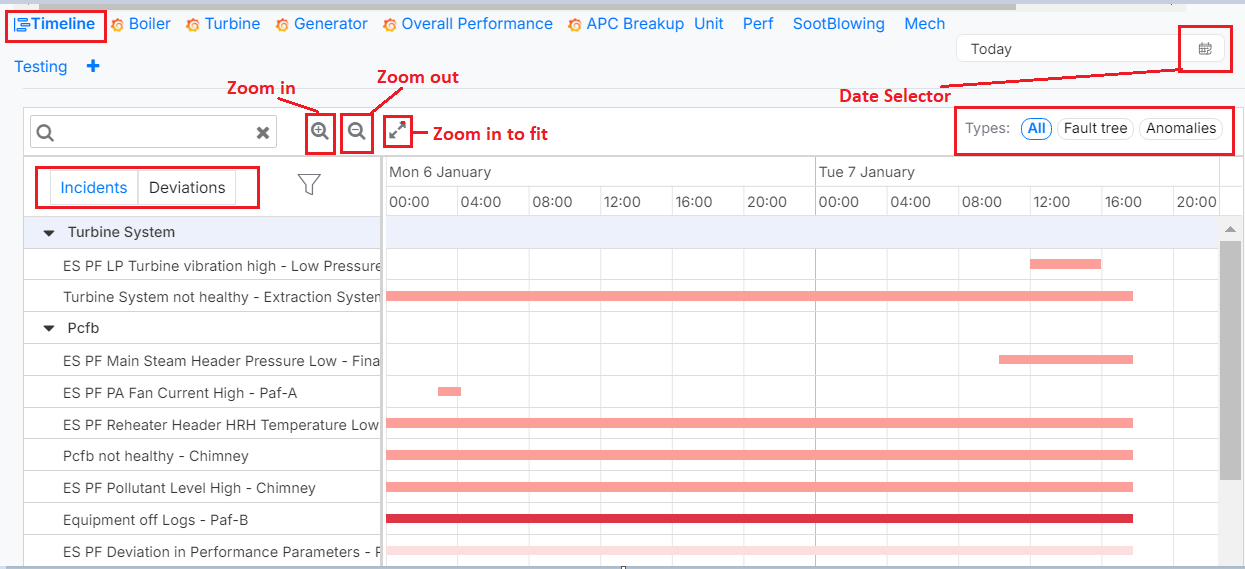The height and width of the screenshot is (569, 1245).
Task: Click the Pcfb not healthy timeline bar
Action: [759, 455]
